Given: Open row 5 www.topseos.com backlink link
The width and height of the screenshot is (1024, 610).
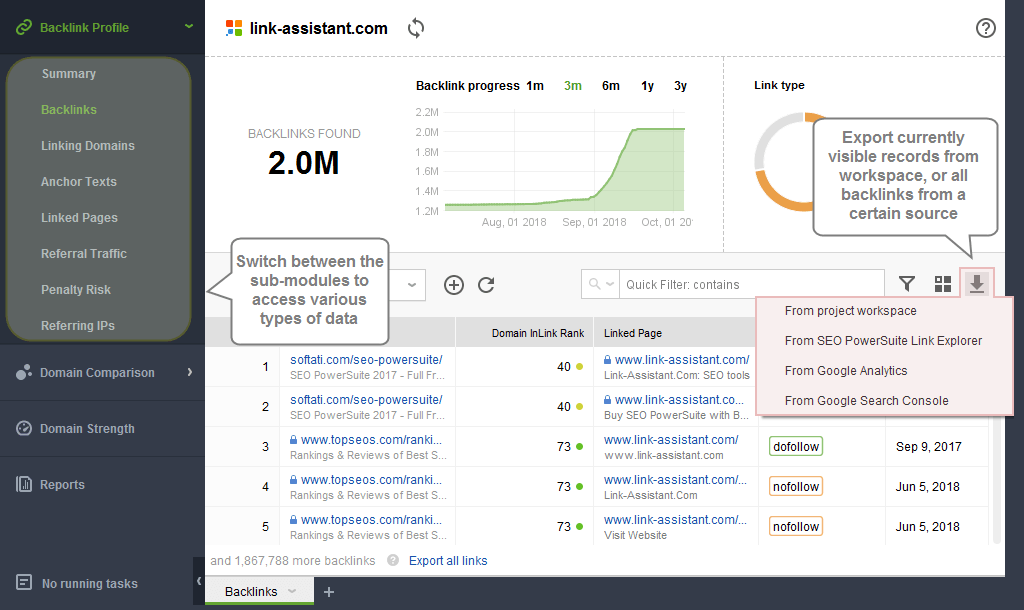Looking at the screenshot, I should [371, 520].
